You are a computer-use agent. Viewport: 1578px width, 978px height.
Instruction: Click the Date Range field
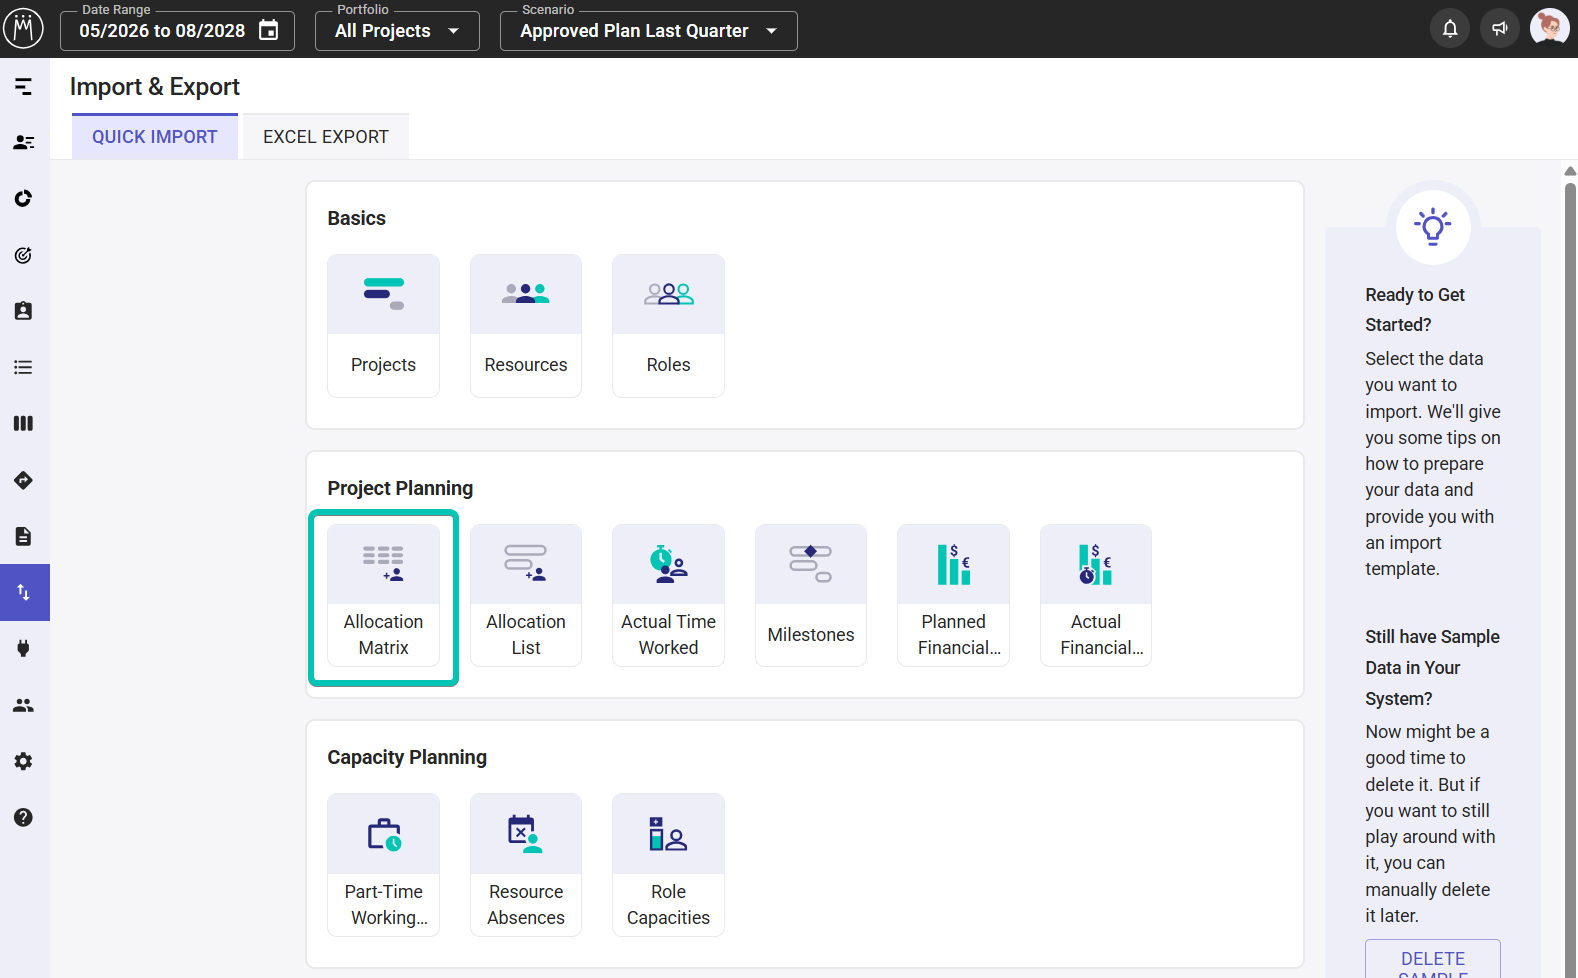[177, 31]
